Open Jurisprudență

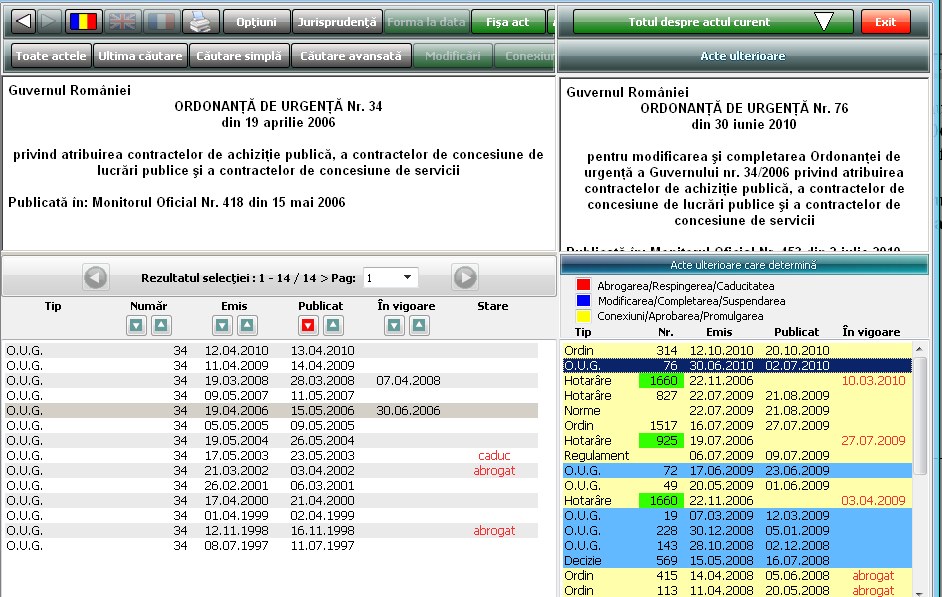click(337, 22)
